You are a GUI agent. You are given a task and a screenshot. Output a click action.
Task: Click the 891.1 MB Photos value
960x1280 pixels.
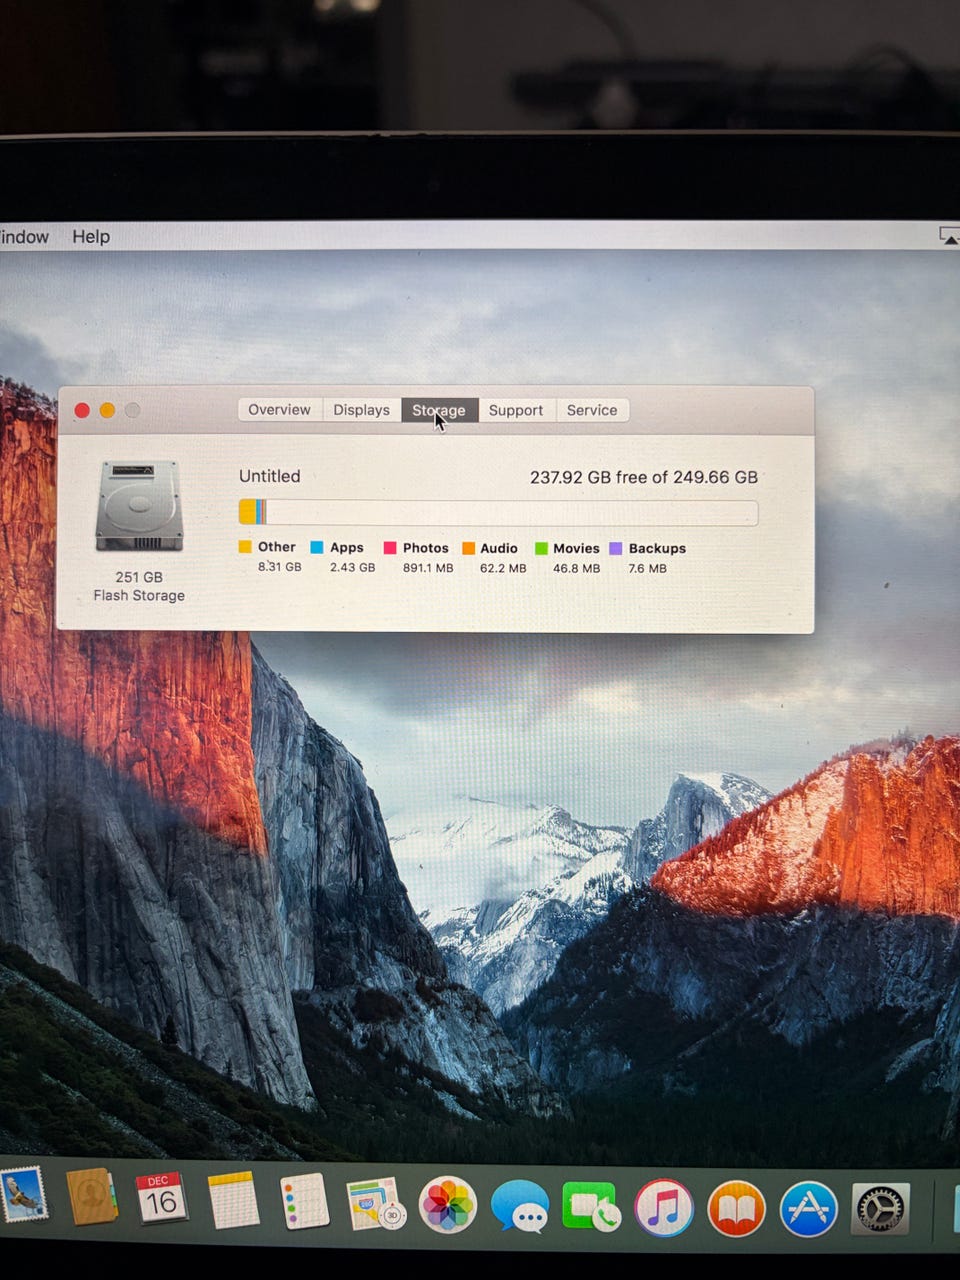[428, 568]
